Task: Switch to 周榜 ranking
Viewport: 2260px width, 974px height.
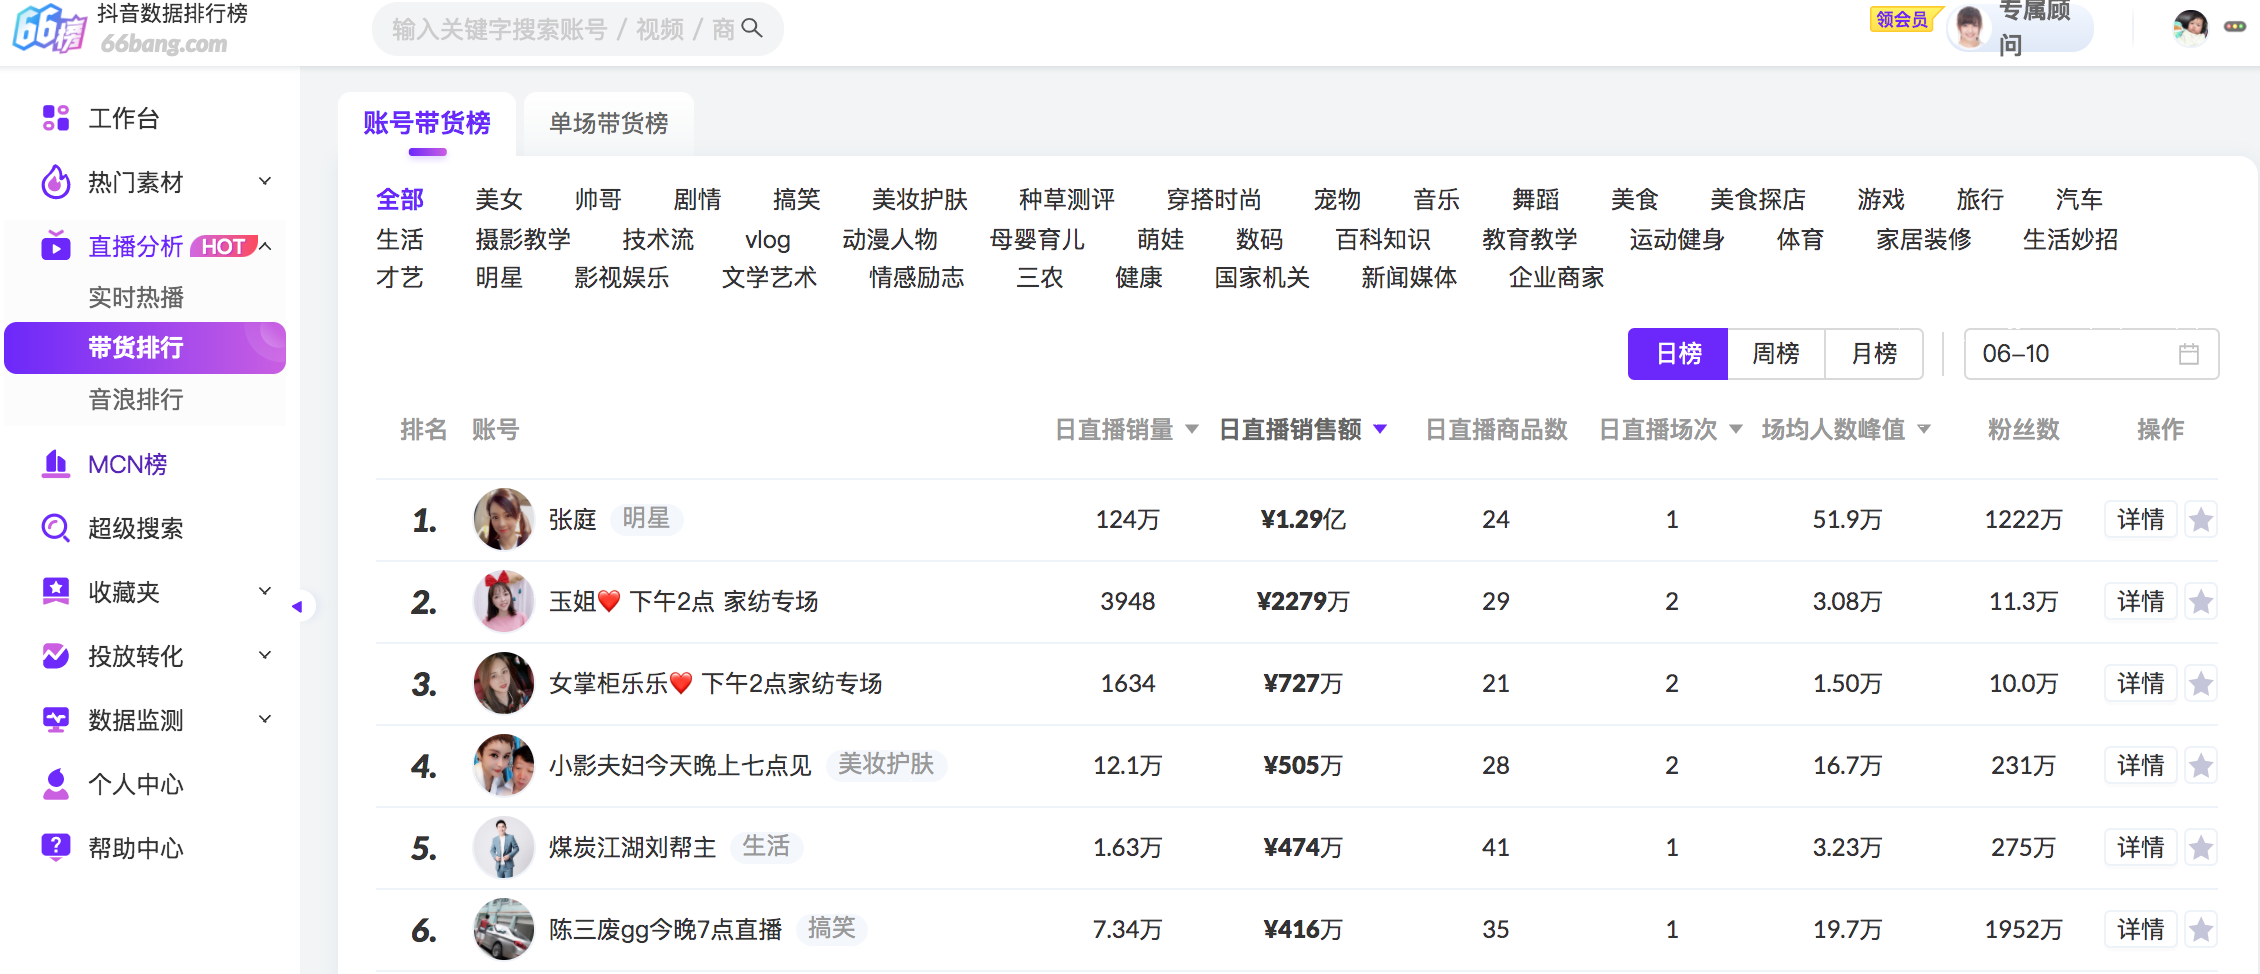Action: [1776, 354]
